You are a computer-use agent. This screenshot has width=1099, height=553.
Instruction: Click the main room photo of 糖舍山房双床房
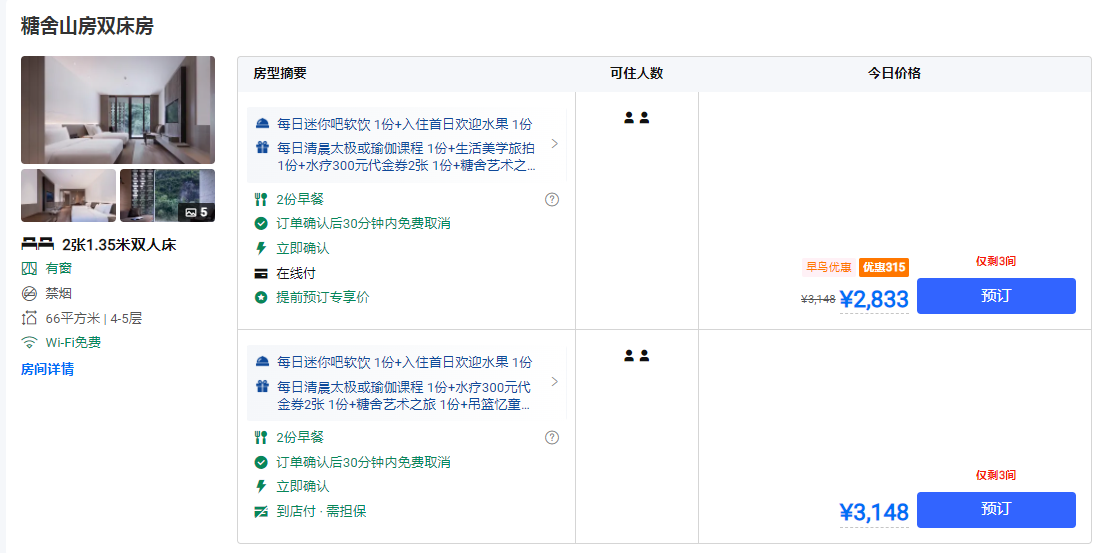pos(117,110)
